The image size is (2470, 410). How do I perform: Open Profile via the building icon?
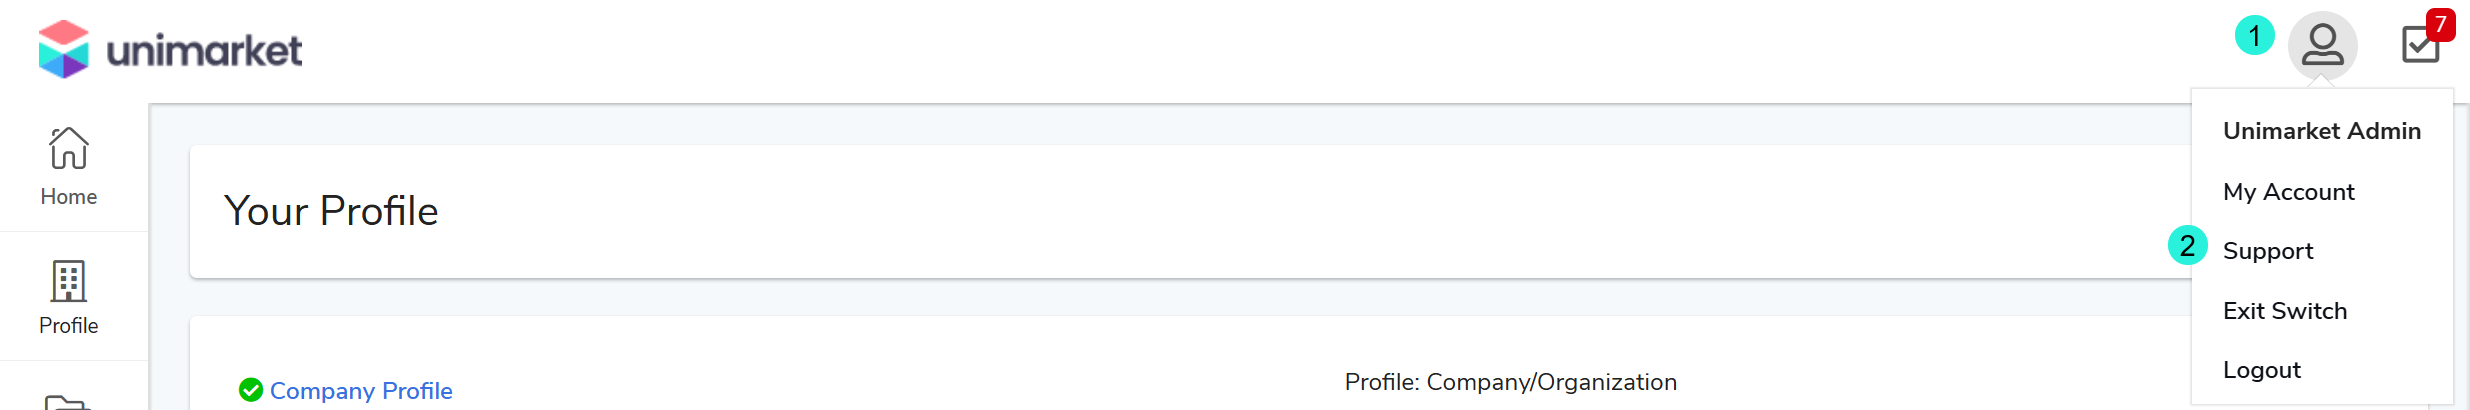[68, 281]
